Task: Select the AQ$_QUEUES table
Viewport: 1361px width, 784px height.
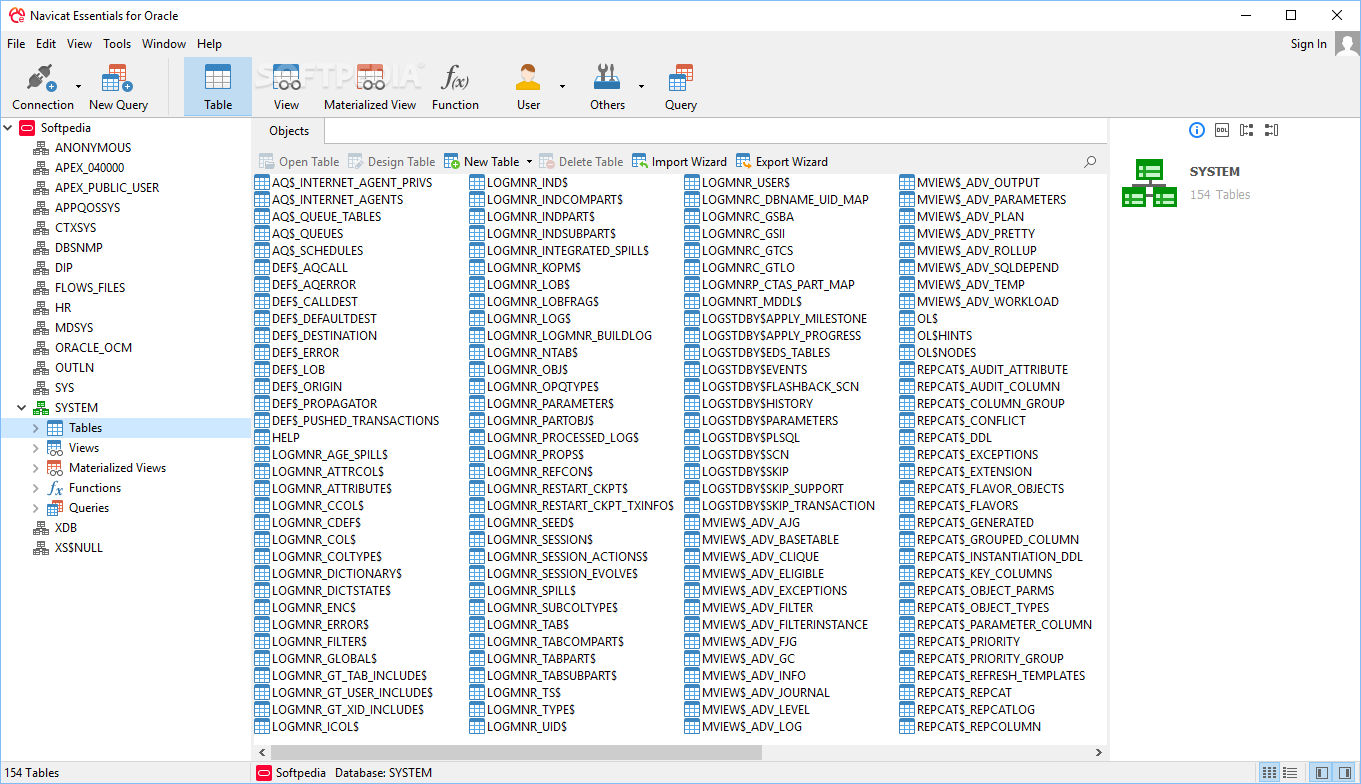Action: tap(299, 234)
